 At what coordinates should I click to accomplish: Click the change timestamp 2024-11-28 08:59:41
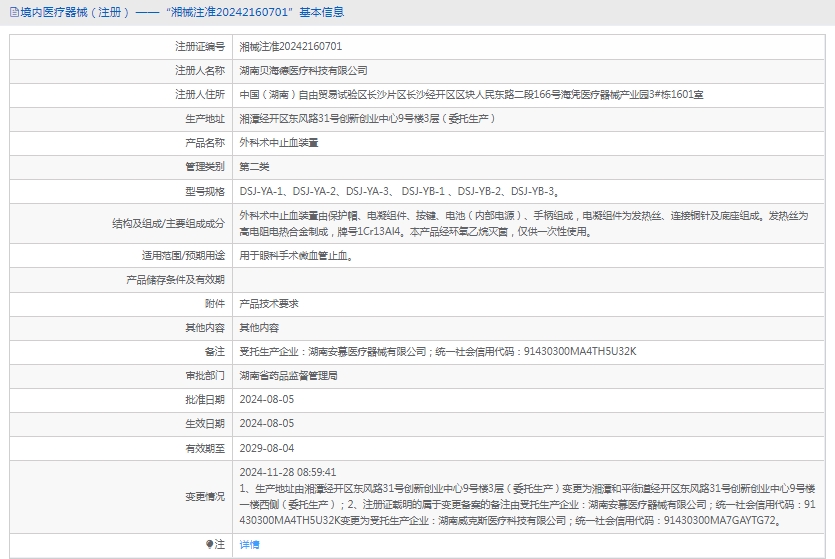tap(288, 472)
